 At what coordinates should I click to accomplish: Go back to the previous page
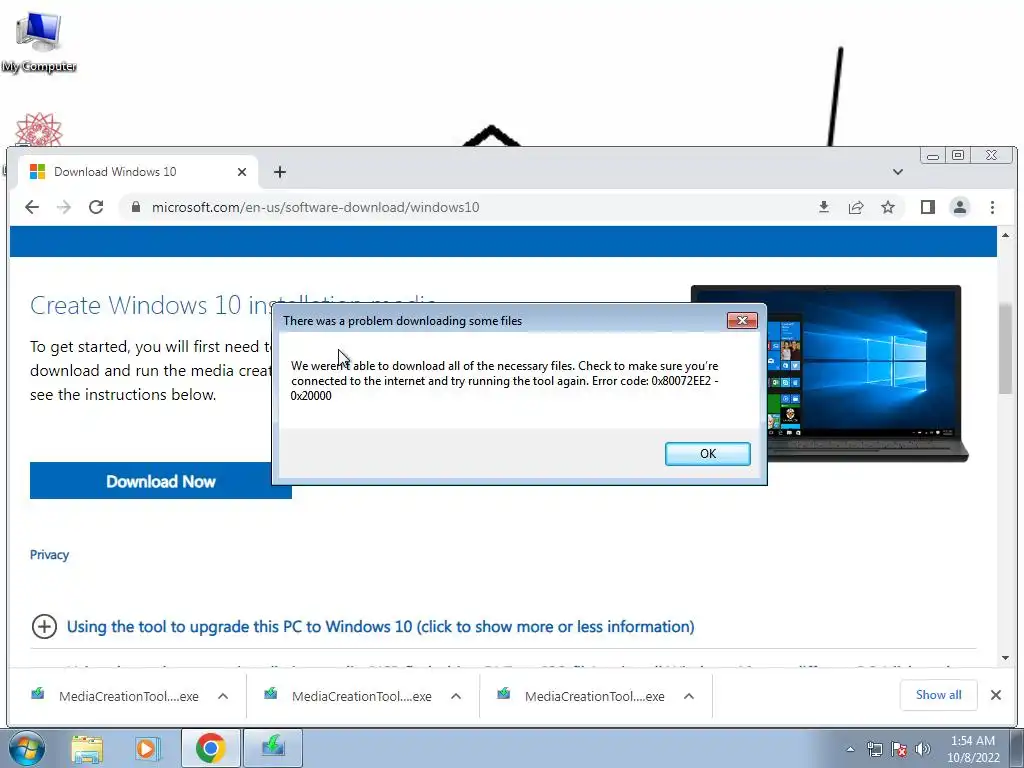click(x=31, y=207)
